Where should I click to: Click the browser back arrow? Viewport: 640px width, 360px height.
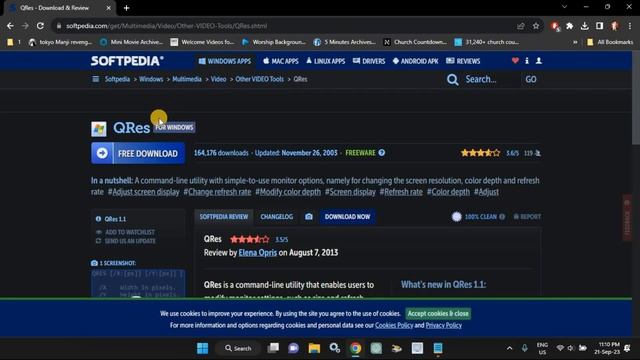(x=10, y=26)
